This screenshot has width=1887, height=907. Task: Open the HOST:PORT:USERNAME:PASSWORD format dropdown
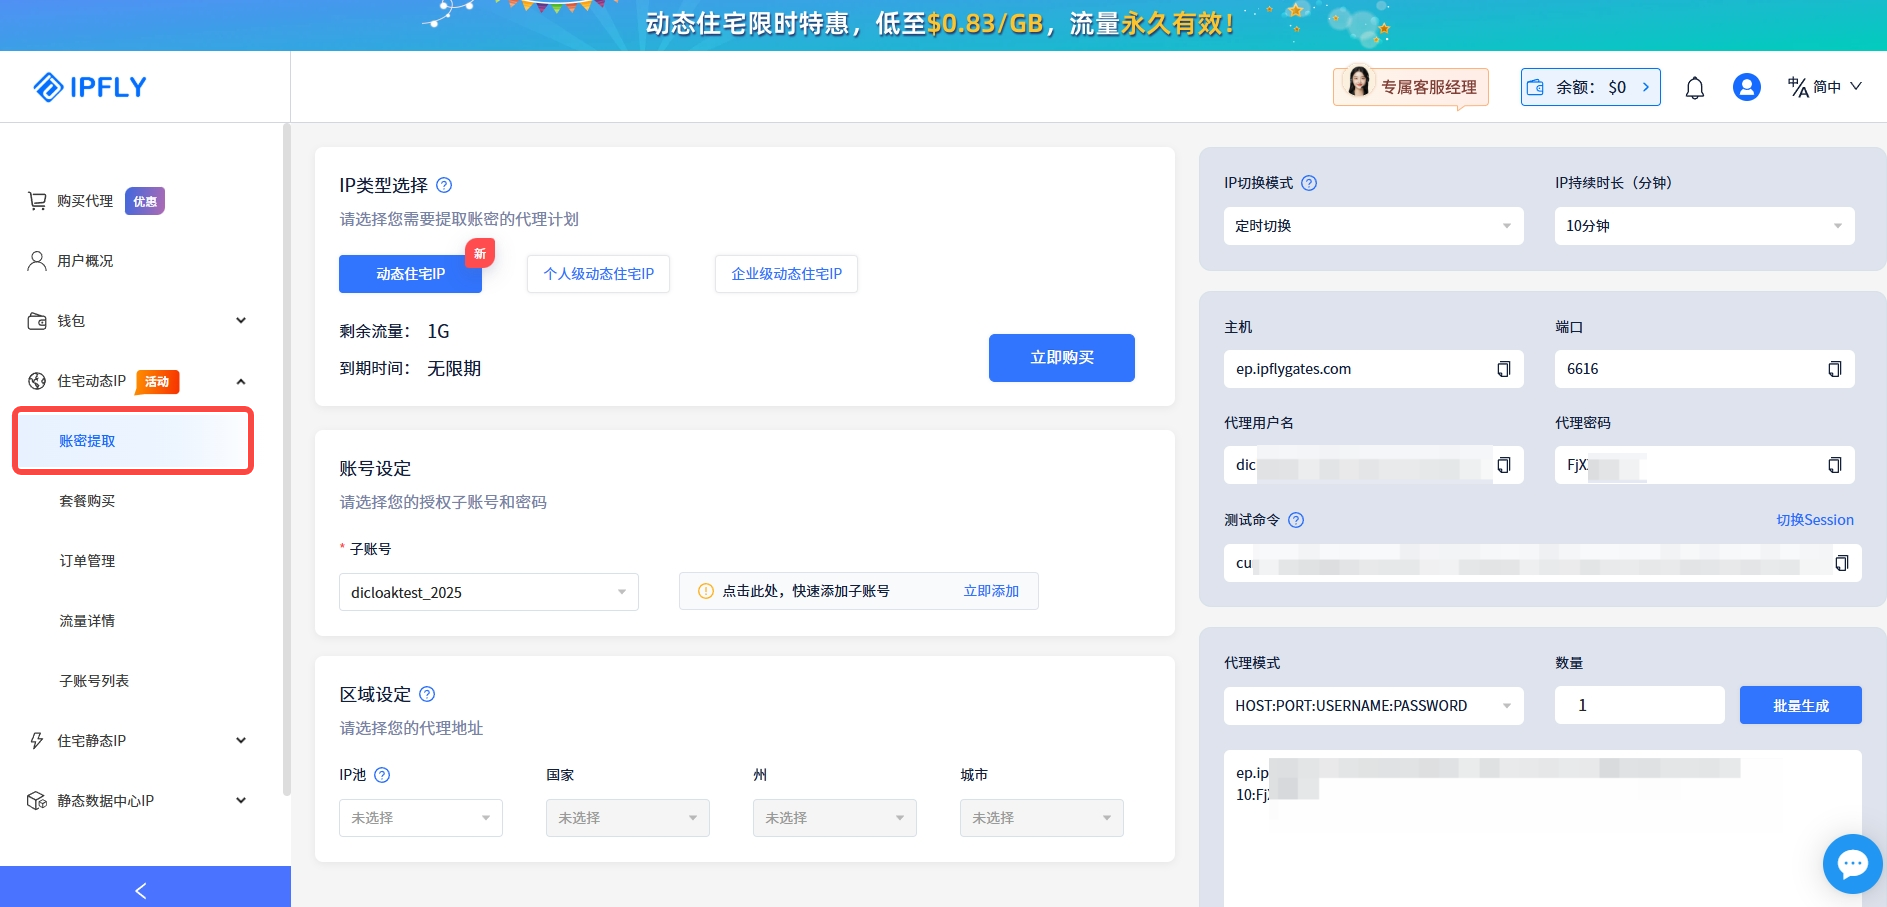1373,706
